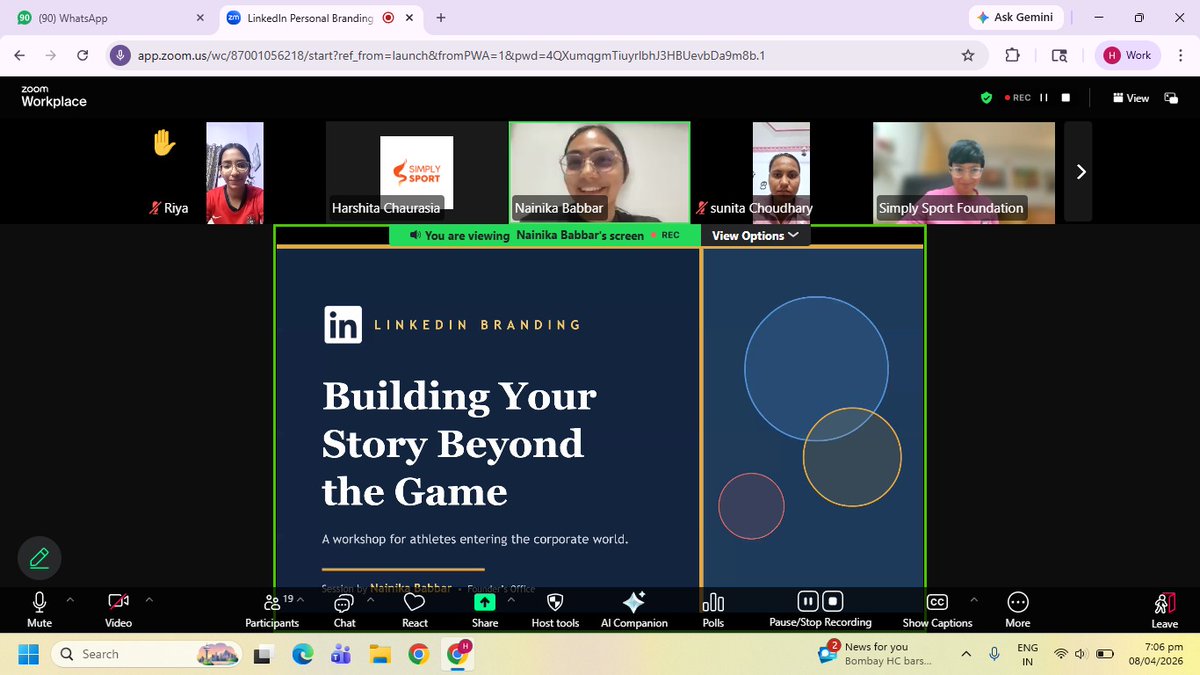Open the Chrome extensions puzzle icon
The image size is (1200, 675).
tap(1012, 55)
